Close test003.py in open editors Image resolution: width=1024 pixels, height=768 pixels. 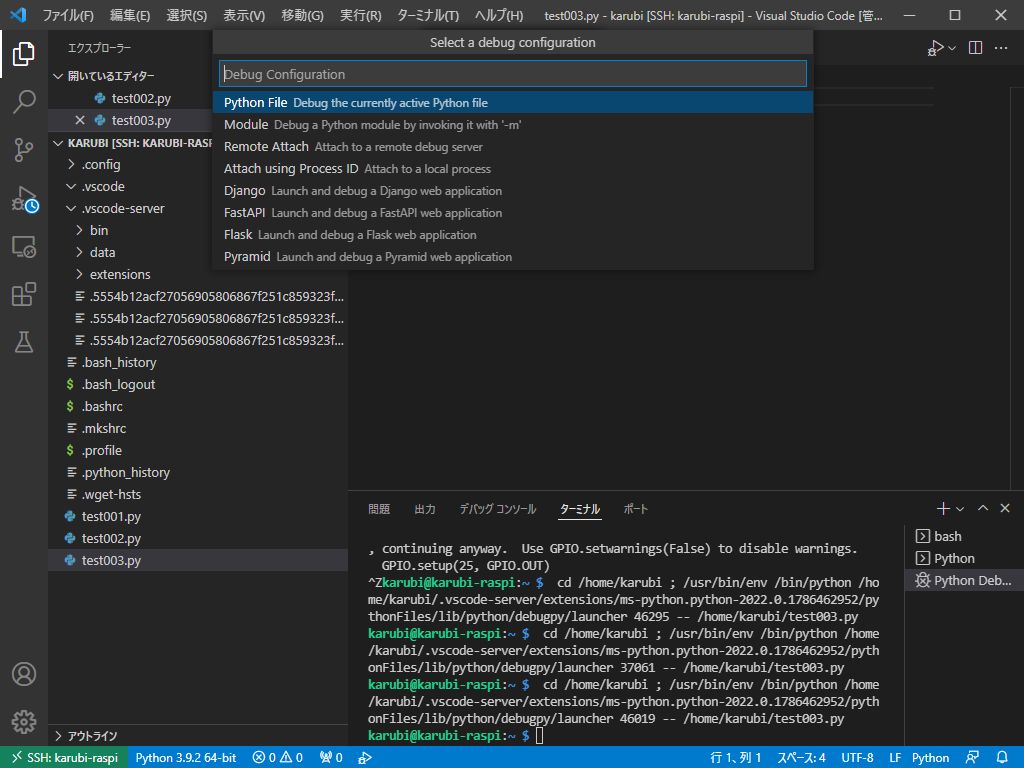[x=80, y=120]
